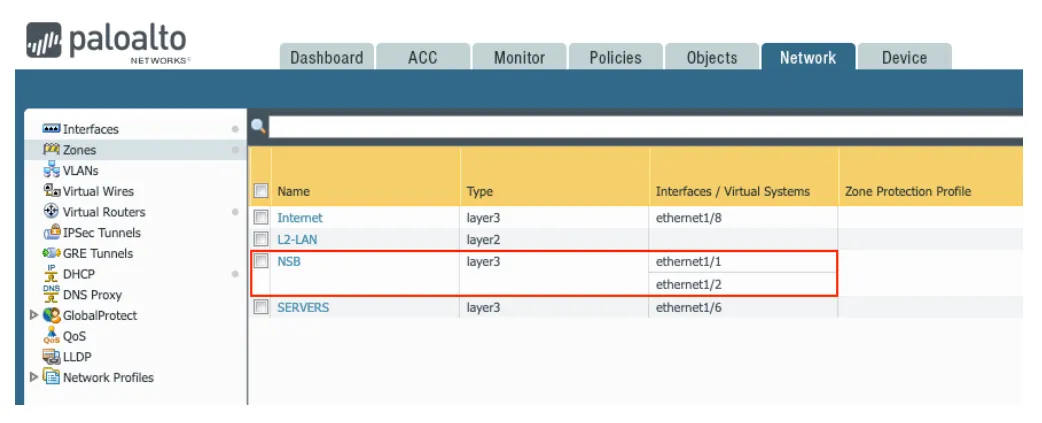Check the SERVERS zone checkbox
The width and height of the screenshot is (1042, 423).
261,307
